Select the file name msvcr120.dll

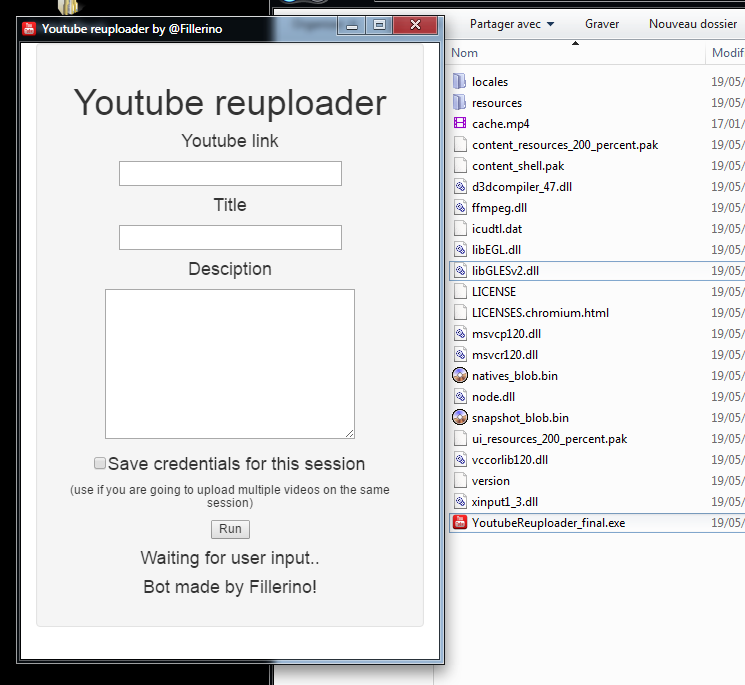coord(505,355)
